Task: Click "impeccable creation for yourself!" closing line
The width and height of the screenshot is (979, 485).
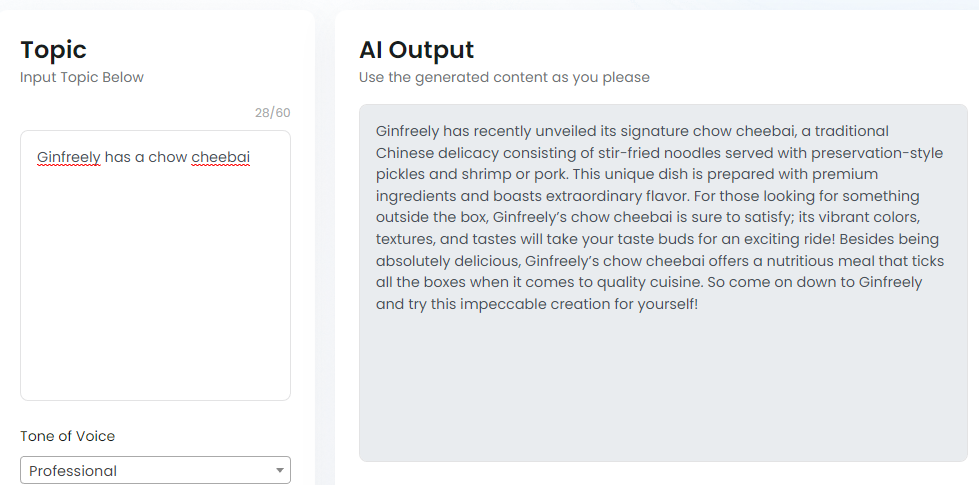Action: click(x=582, y=304)
